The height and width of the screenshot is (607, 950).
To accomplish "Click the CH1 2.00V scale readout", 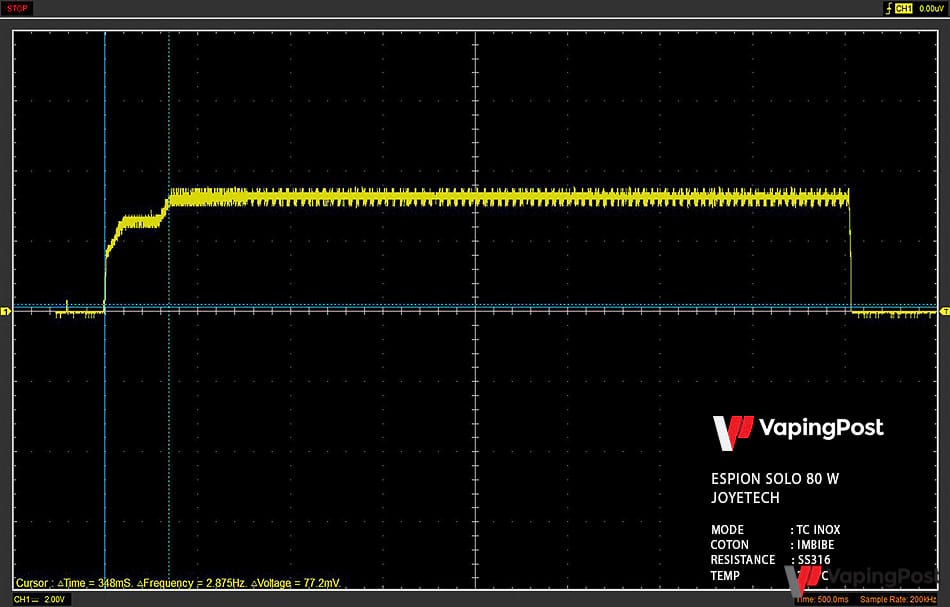I will (x=39, y=600).
